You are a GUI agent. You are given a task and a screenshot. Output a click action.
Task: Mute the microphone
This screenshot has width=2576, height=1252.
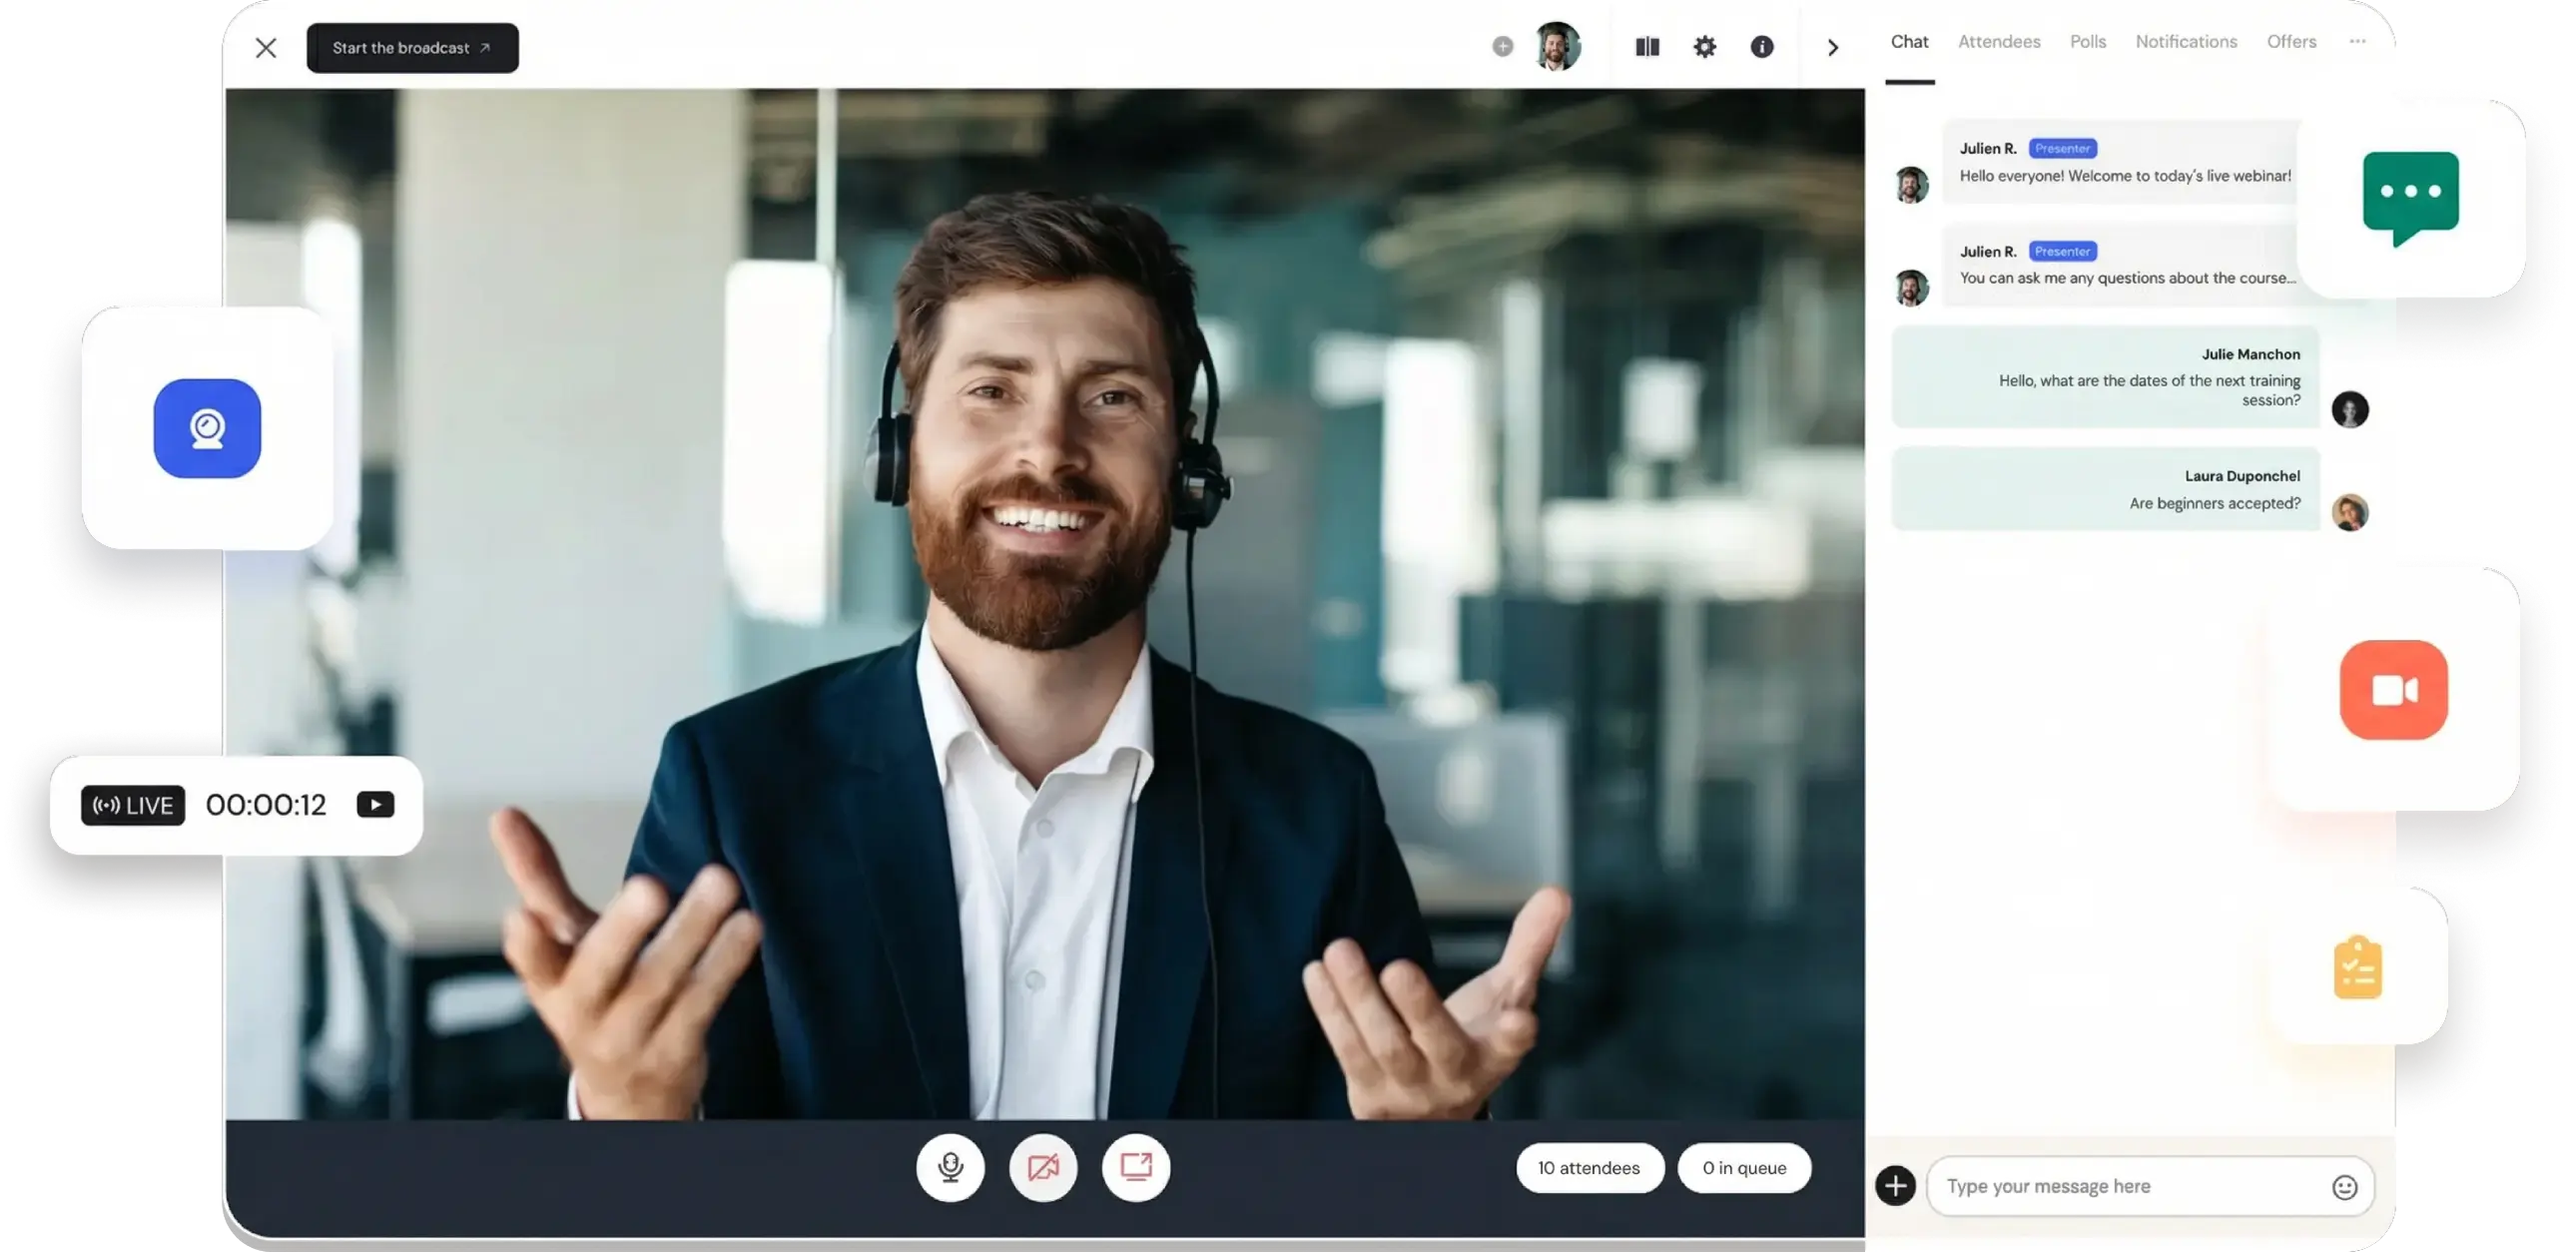click(950, 1167)
